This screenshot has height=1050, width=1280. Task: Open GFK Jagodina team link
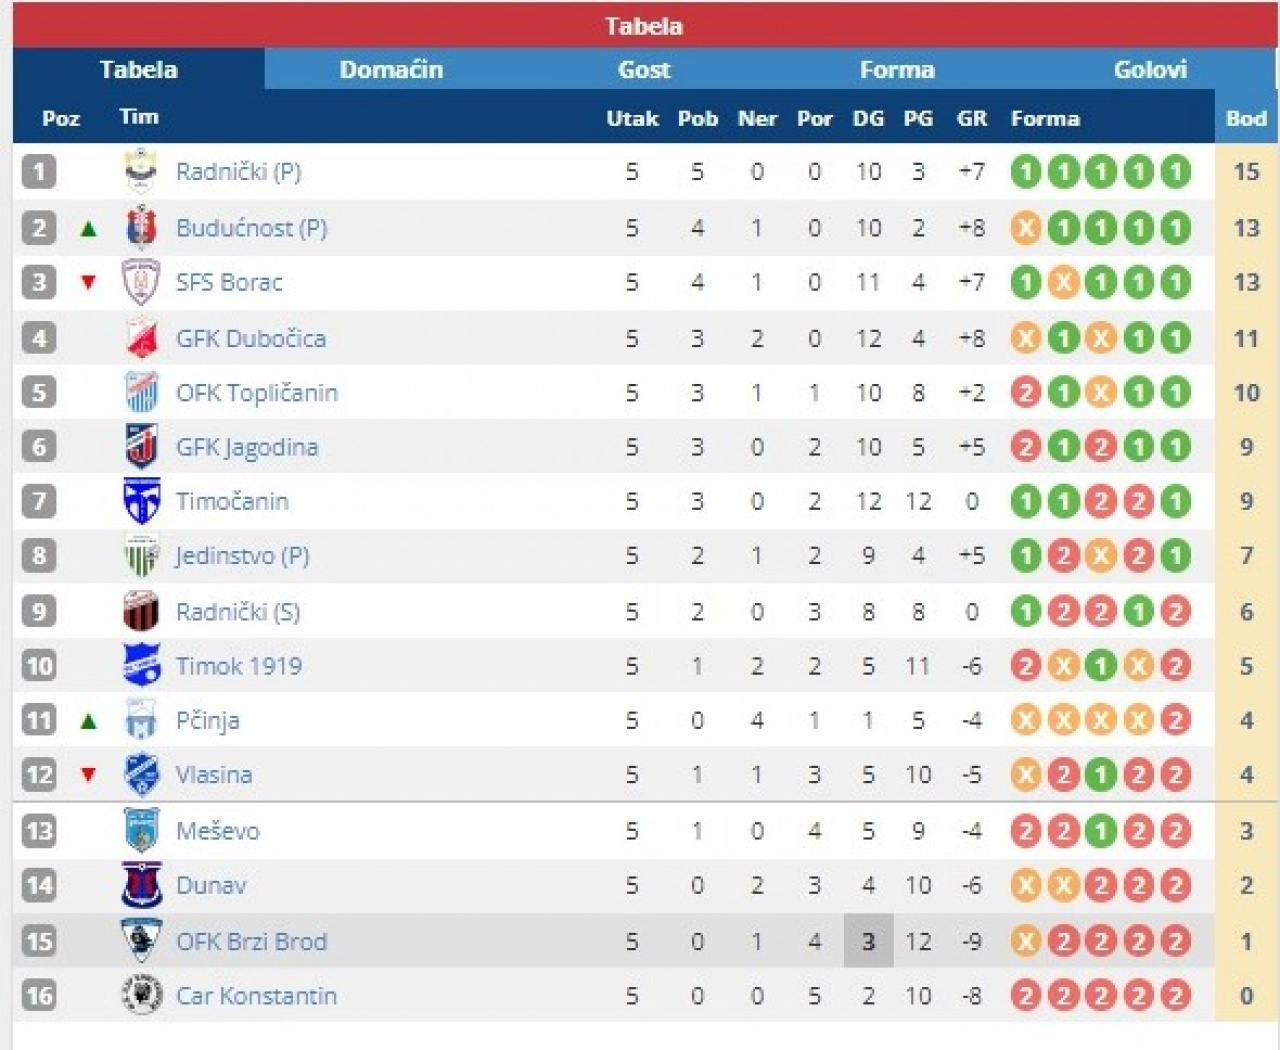click(247, 447)
